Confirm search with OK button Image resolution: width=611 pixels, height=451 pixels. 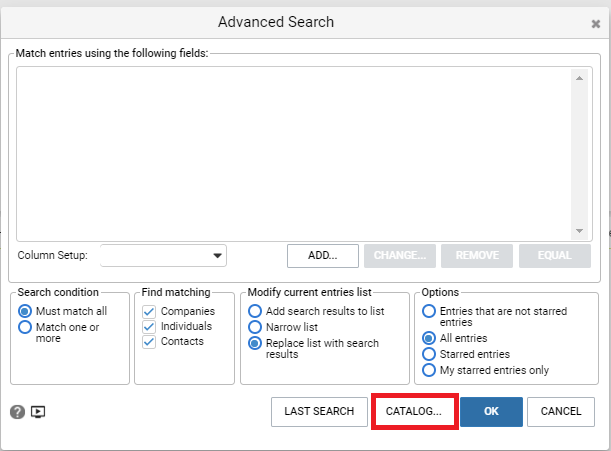point(491,412)
